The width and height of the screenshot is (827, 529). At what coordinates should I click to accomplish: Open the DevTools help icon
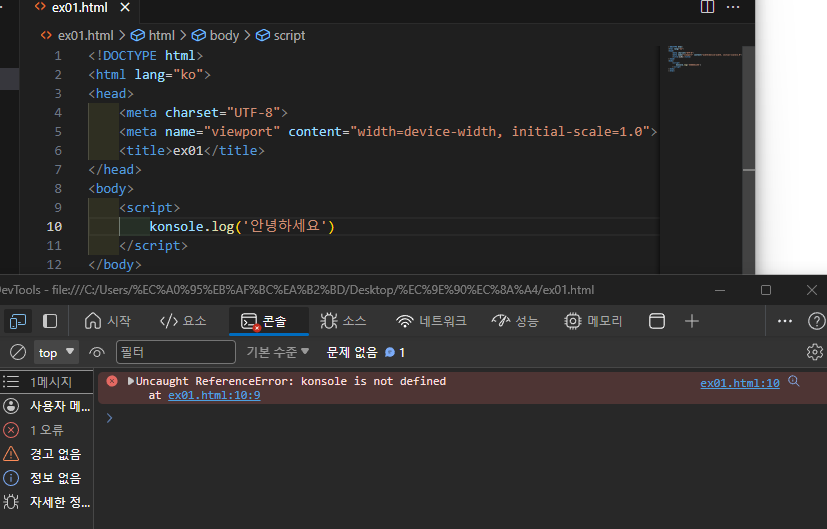click(816, 321)
